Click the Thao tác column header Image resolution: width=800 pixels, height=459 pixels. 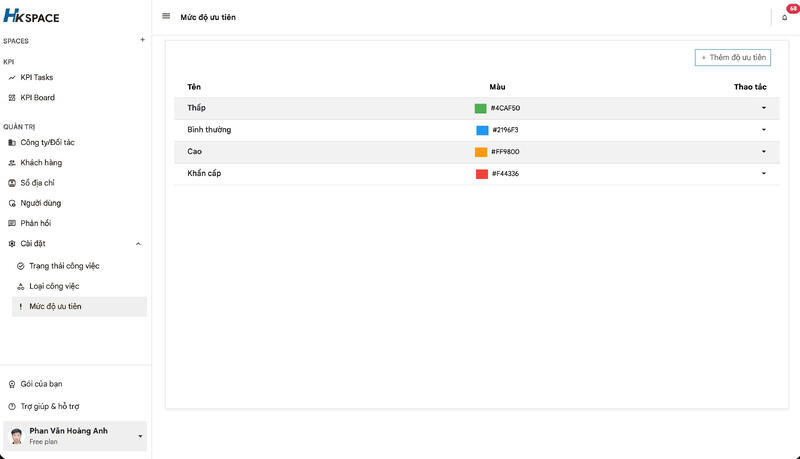click(750, 87)
